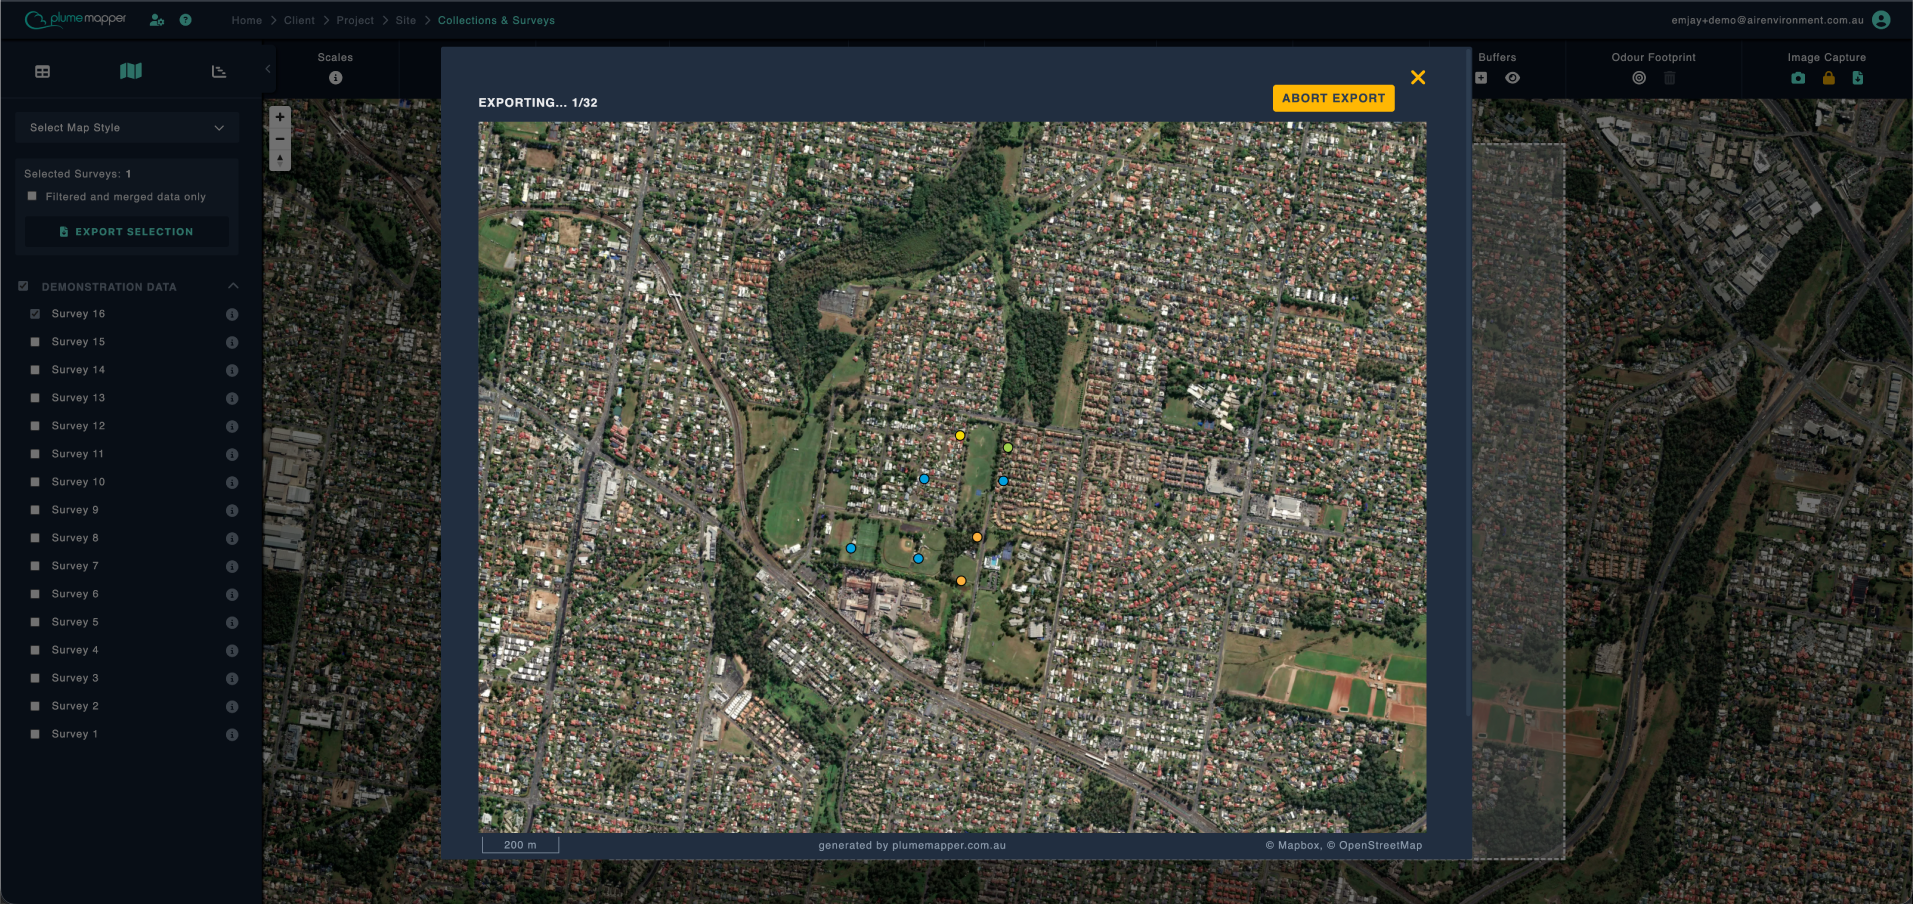Screen dimensions: 1913x904
Task: Click info icon for Survey 1
Action: click(232, 734)
